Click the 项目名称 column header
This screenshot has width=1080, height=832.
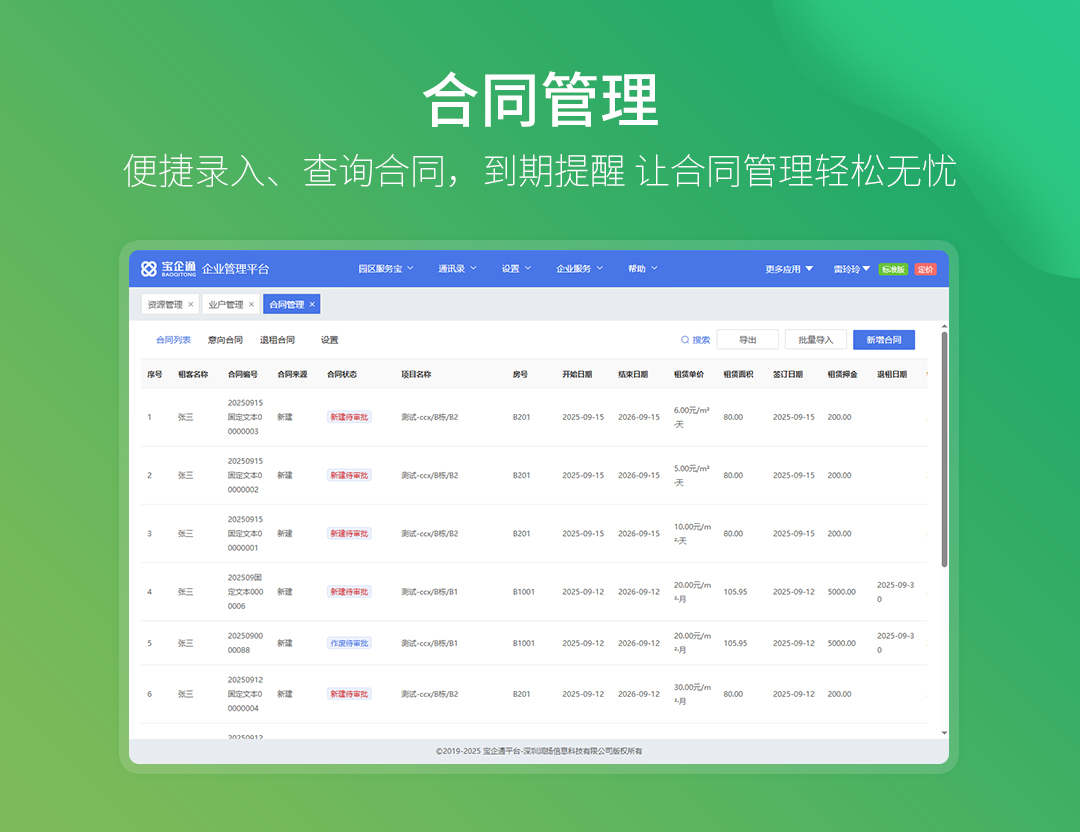click(416, 374)
